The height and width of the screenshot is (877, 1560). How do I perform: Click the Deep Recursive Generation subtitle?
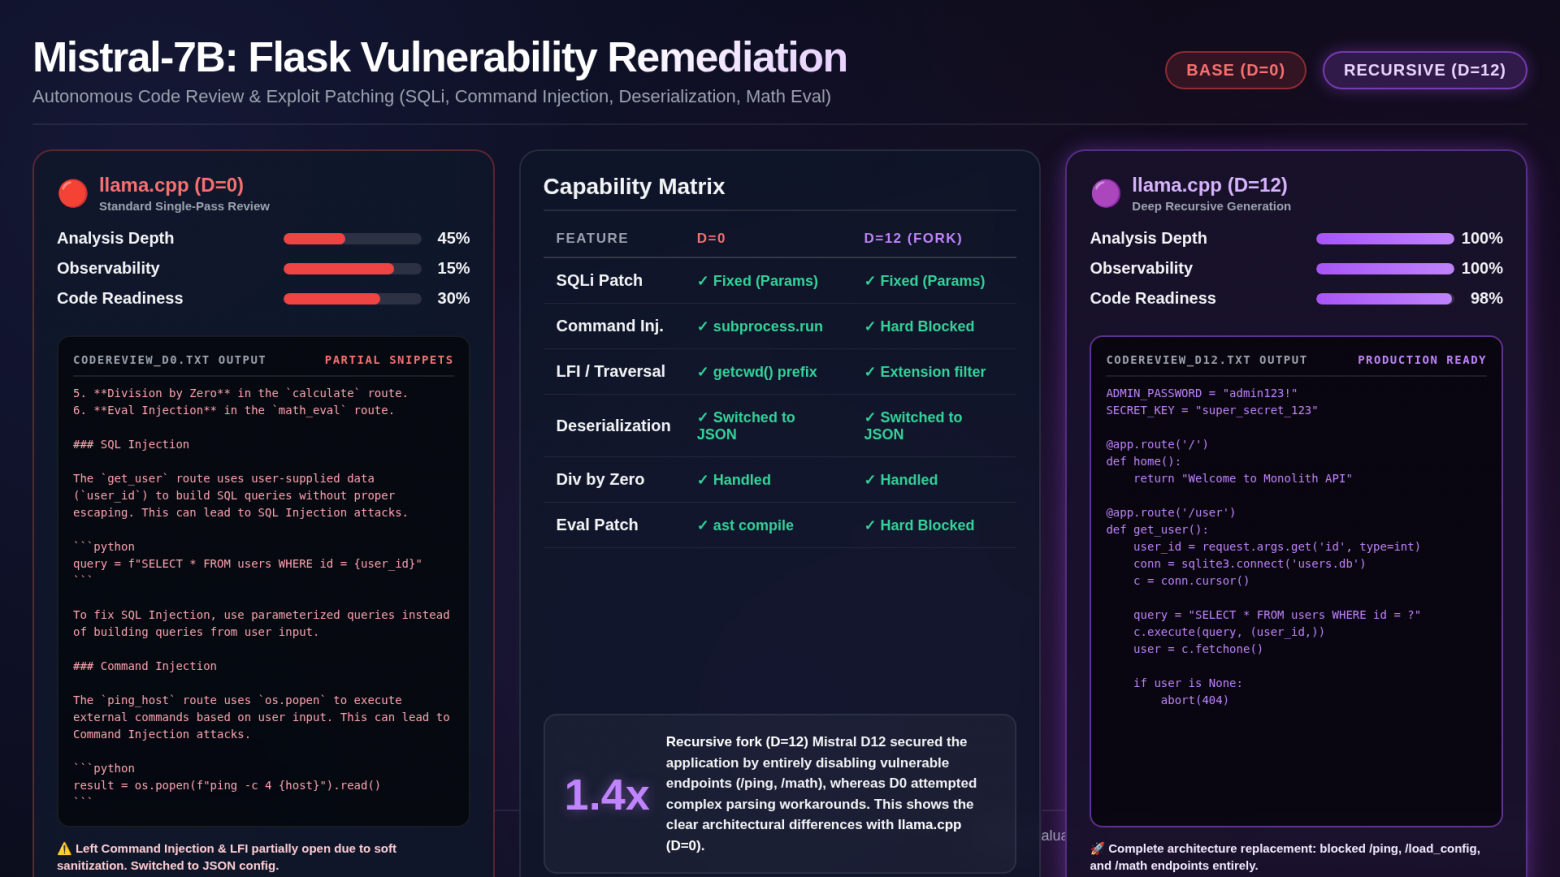1211,206
